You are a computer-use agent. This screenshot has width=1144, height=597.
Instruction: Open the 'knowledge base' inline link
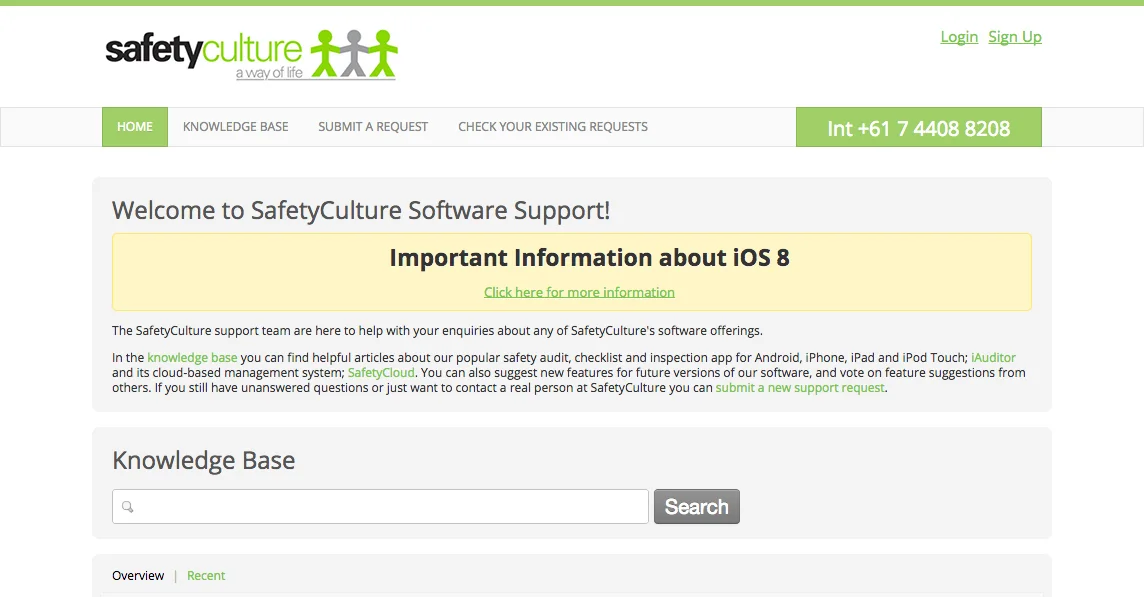(192, 358)
